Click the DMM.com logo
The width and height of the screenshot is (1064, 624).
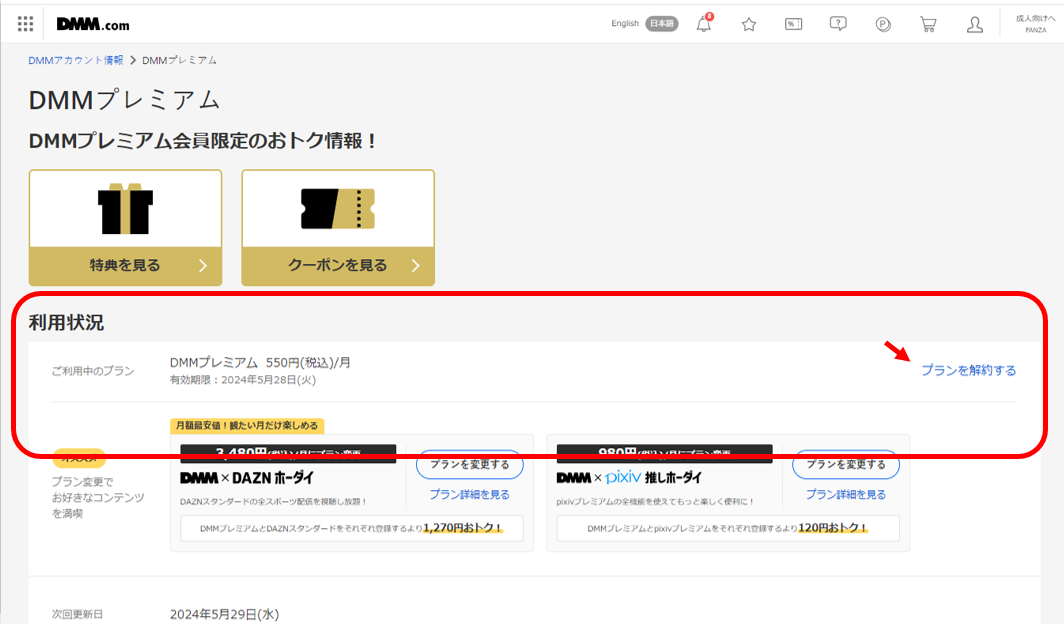(93, 24)
